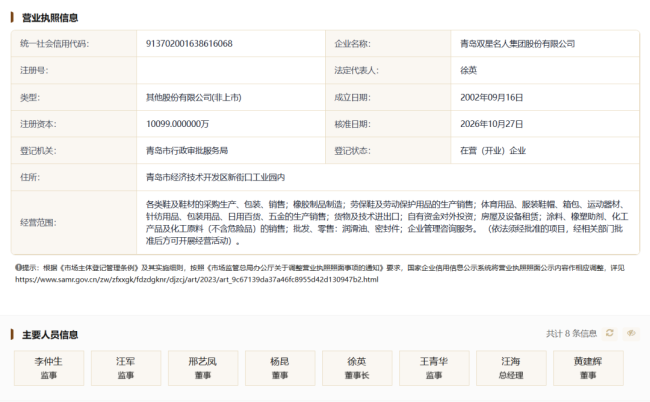Viewport: 650px width, 402px height.
Task: Click type value 其他股份有限公司(非上市)
Action: (x=194, y=97)
